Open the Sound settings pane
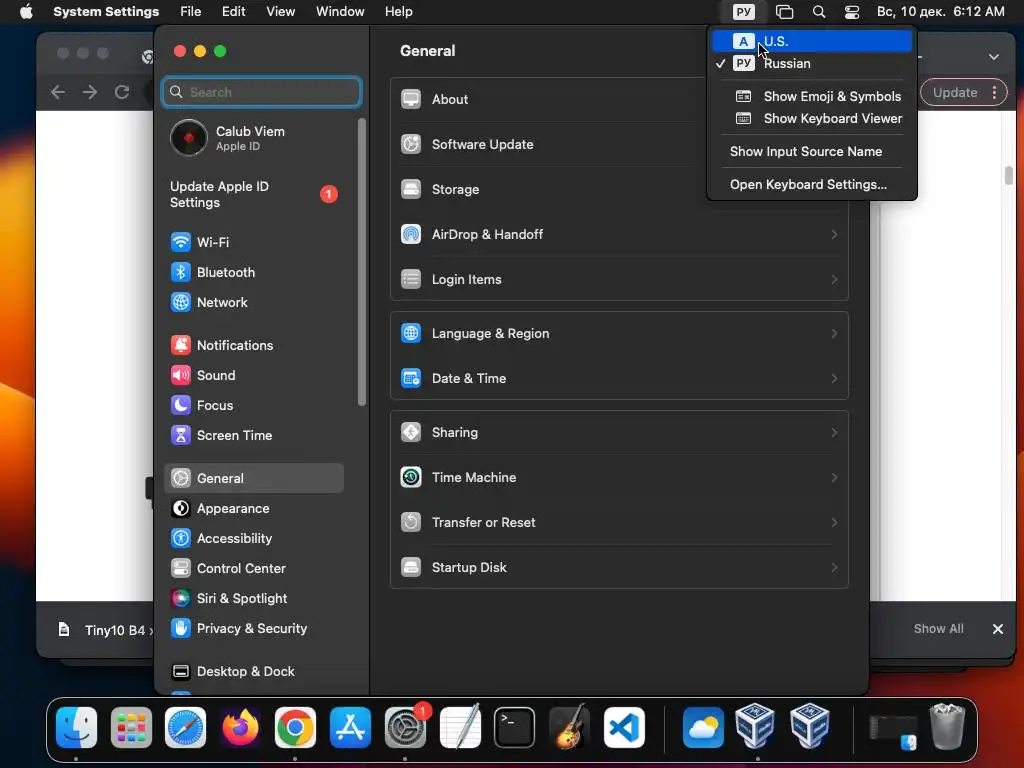The image size is (1024, 768). [x=202, y=376]
